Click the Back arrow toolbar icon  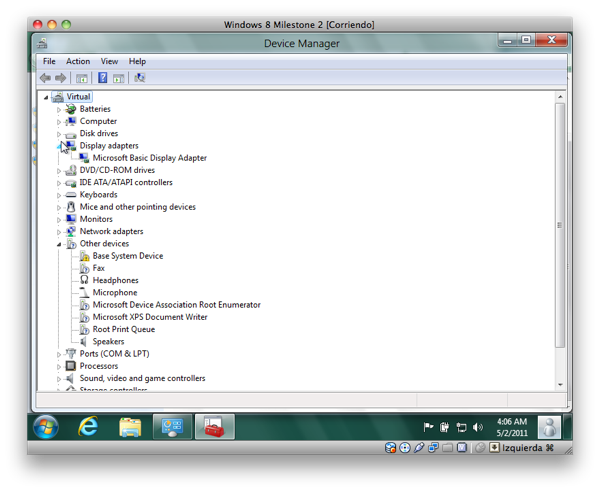tap(46, 78)
